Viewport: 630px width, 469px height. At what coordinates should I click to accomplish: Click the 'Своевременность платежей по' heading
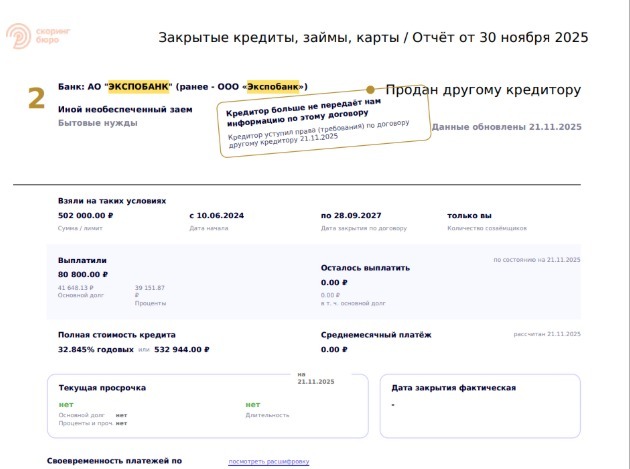coord(114,461)
